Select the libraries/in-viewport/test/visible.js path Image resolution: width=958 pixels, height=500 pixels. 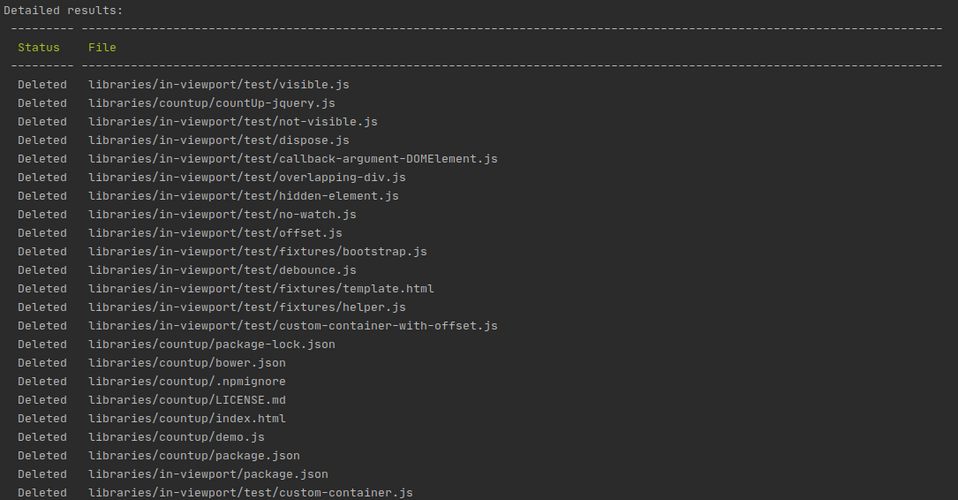coord(219,85)
